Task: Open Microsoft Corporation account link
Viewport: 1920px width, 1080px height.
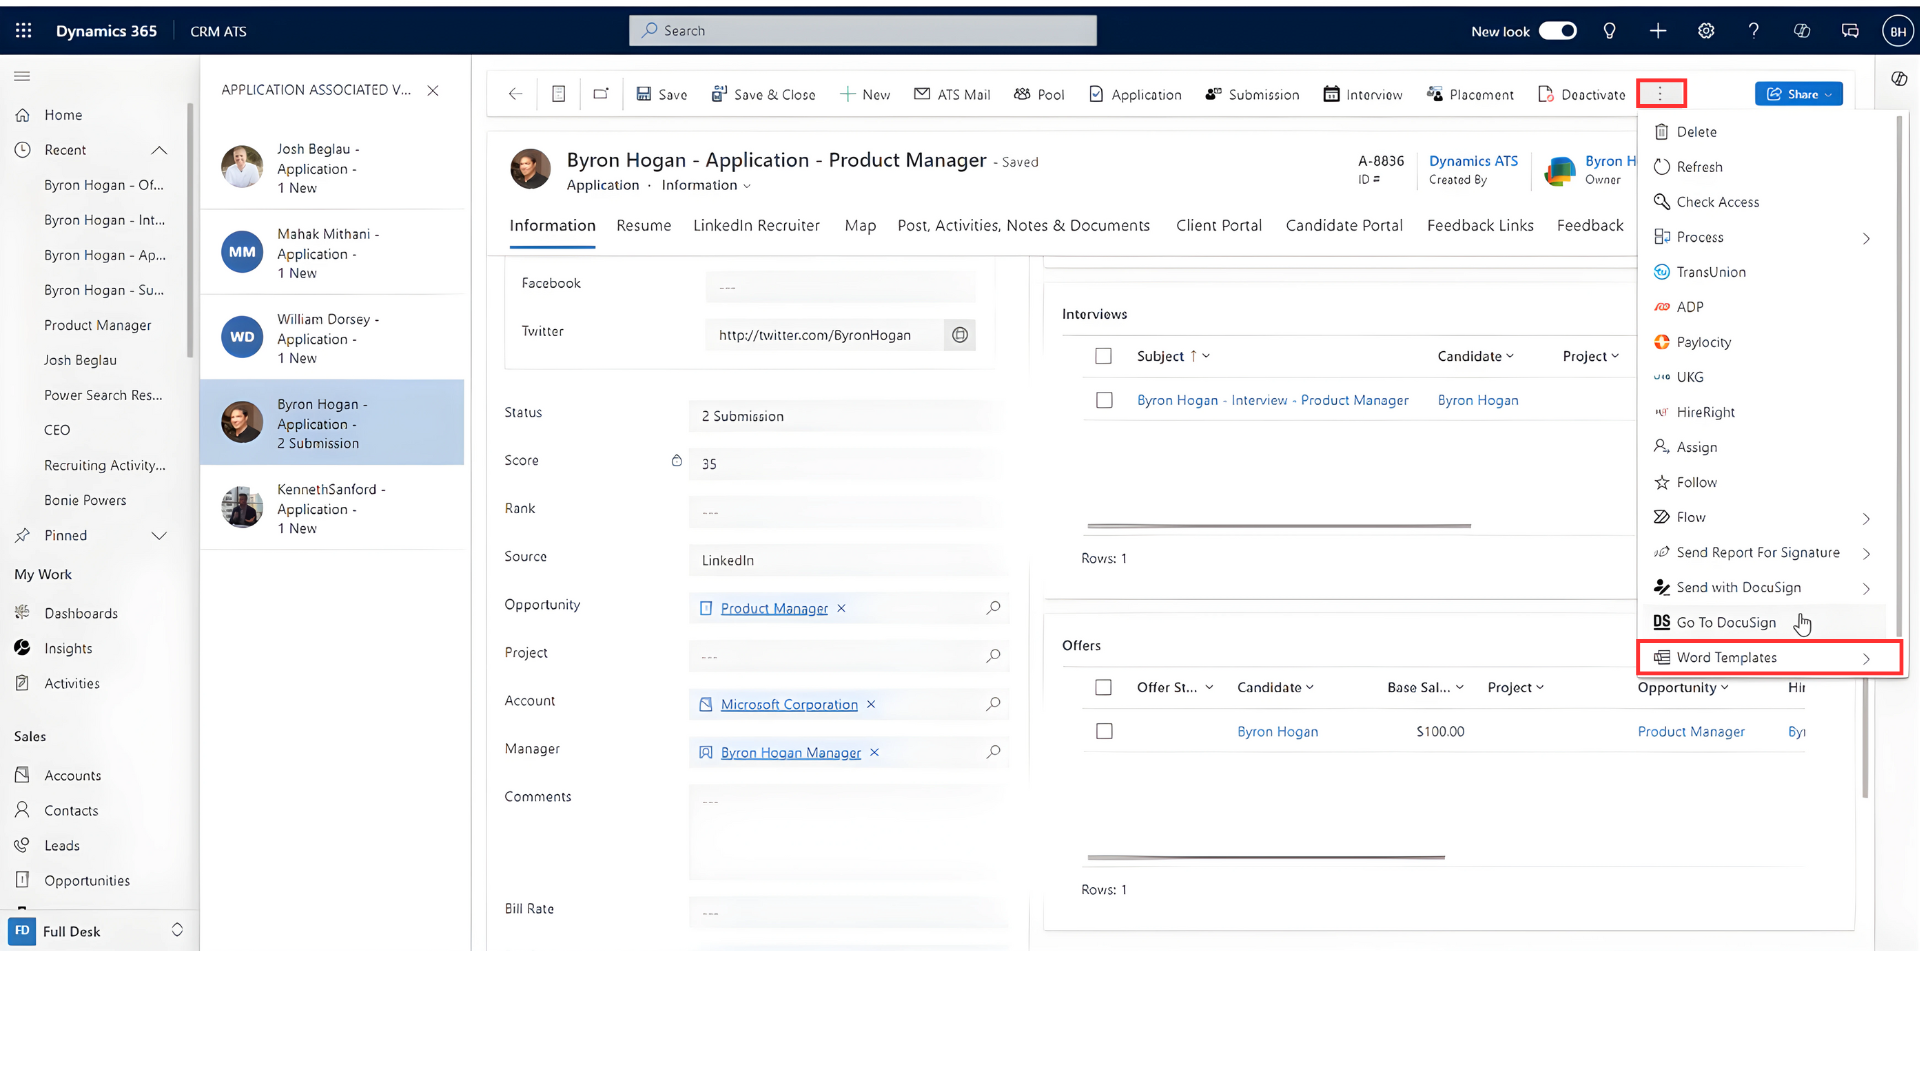Action: (x=789, y=704)
